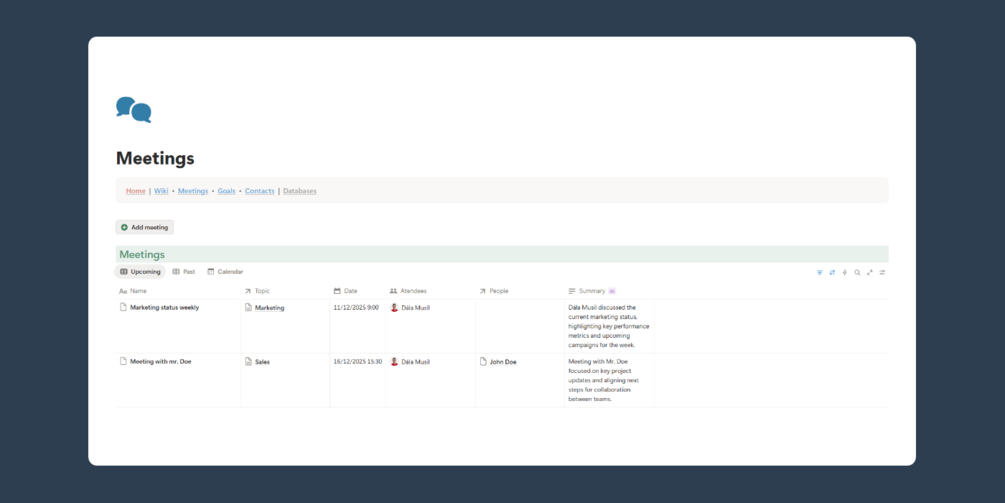Click page icon of Meeting with mr. Doe
Viewport: 1005px width, 503px height.
(x=123, y=361)
